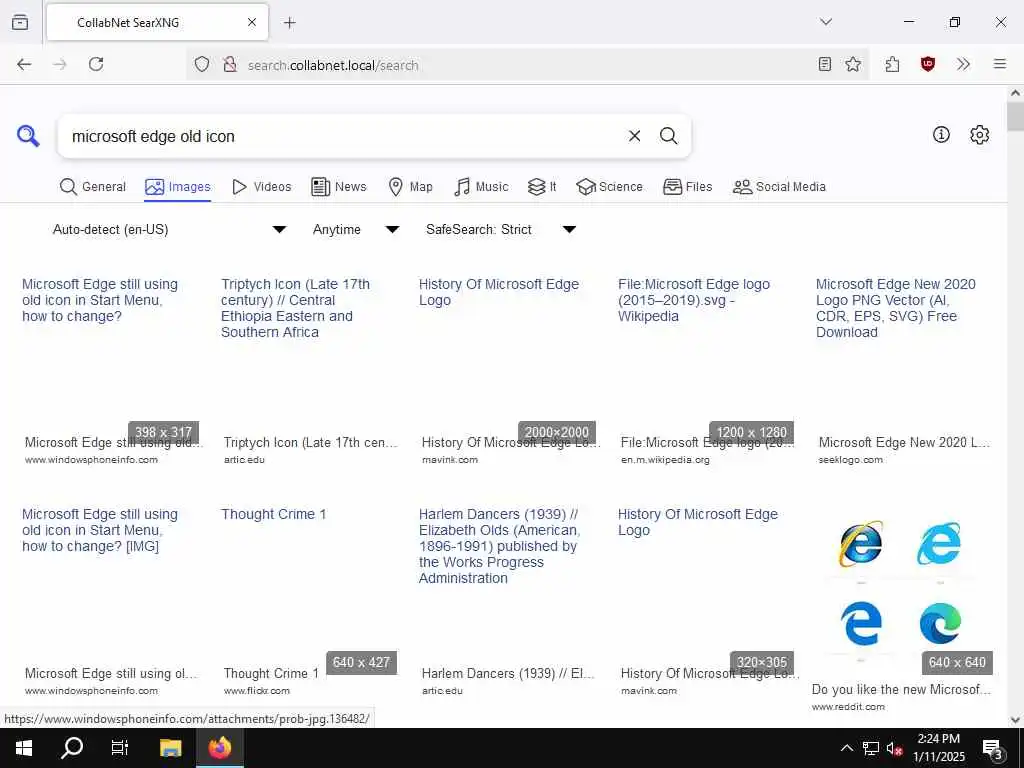Open SearXNG preferences gear icon

[x=979, y=135]
